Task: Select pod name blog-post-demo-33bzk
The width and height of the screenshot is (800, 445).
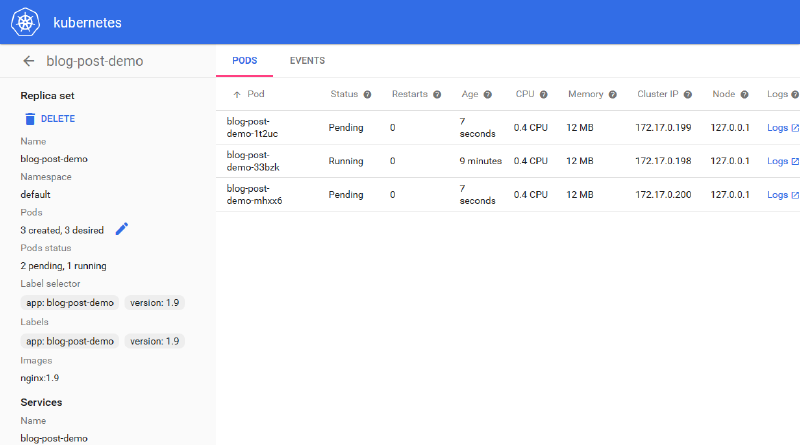Action: 253,161
